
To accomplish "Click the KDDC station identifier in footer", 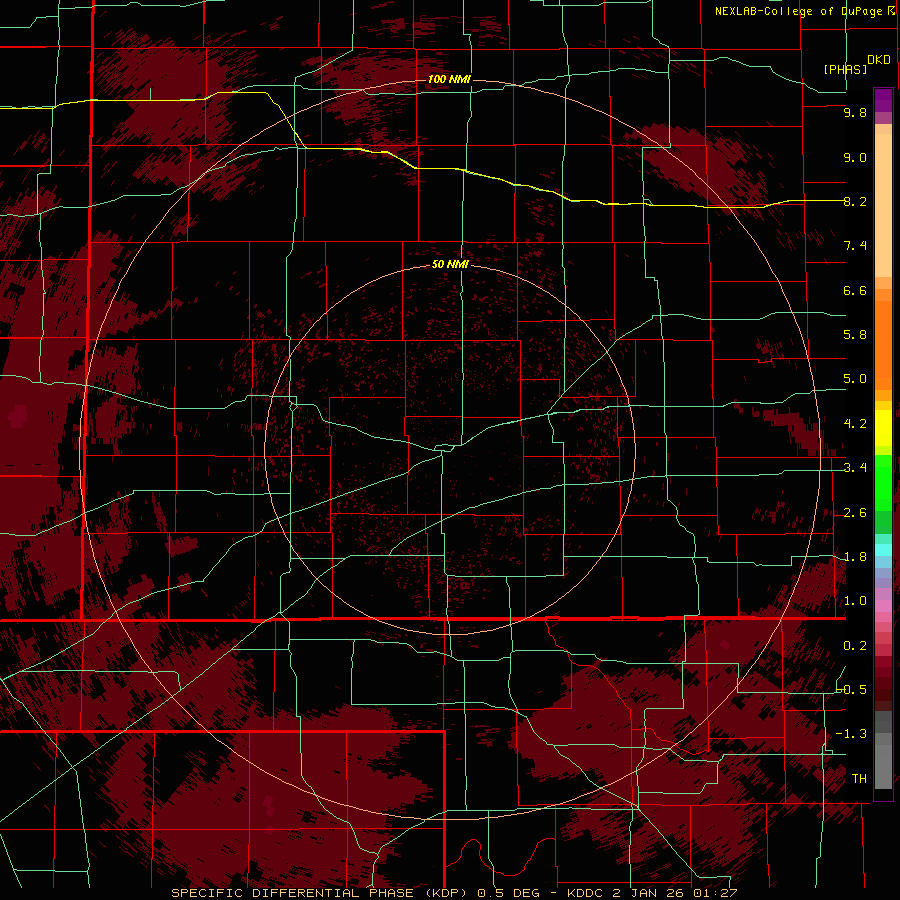I will 585,893.
